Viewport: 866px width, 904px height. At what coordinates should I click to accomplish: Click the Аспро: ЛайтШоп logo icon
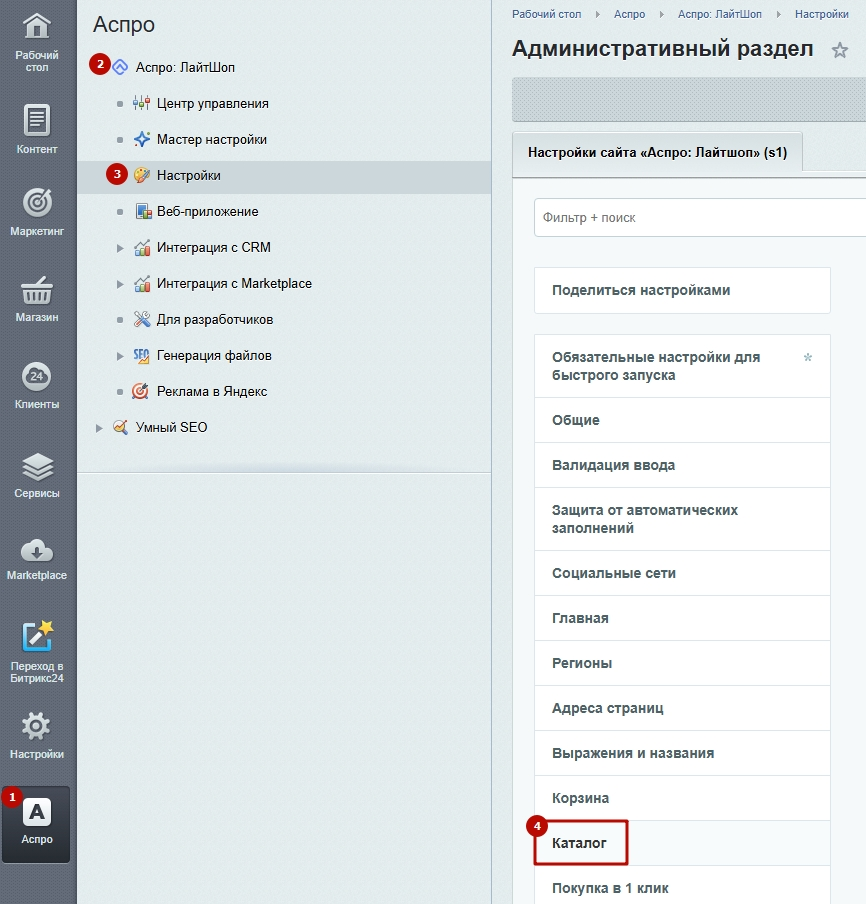point(120,67)
